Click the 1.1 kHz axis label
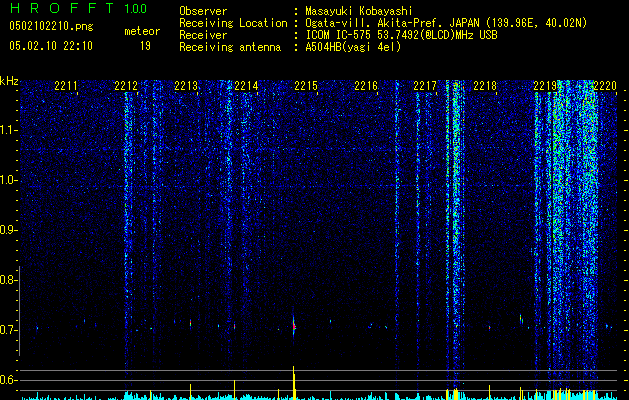Screen dimensions: 629x400 coord(8,130)
